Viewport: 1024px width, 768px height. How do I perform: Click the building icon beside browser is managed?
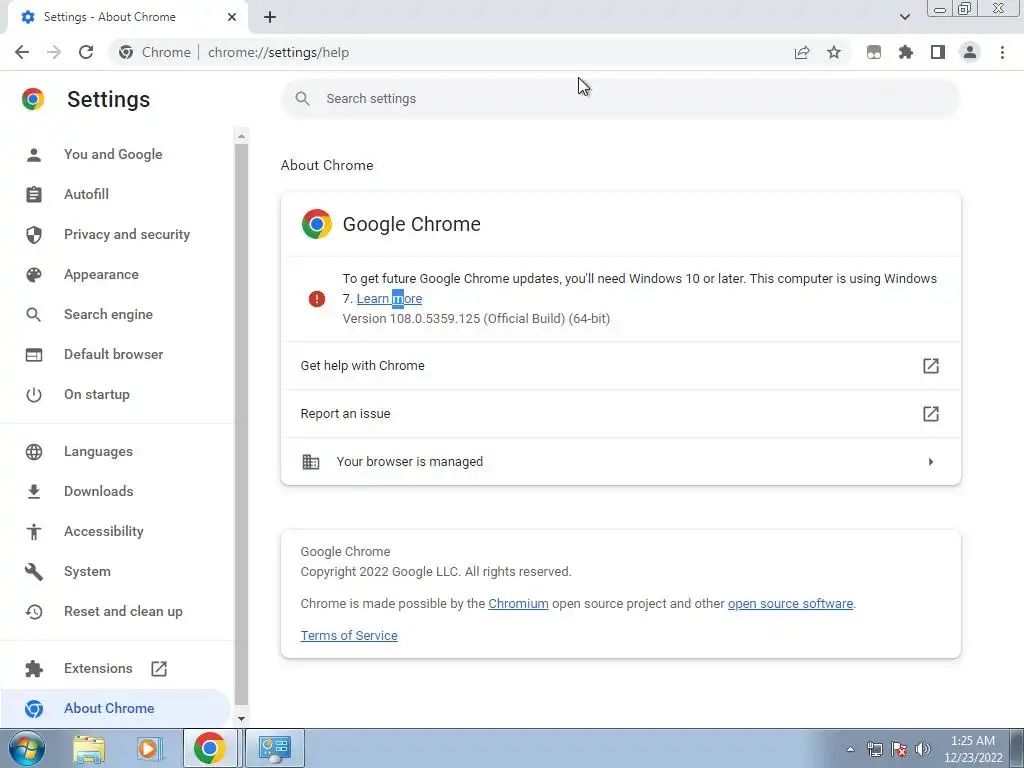[311, 462]
